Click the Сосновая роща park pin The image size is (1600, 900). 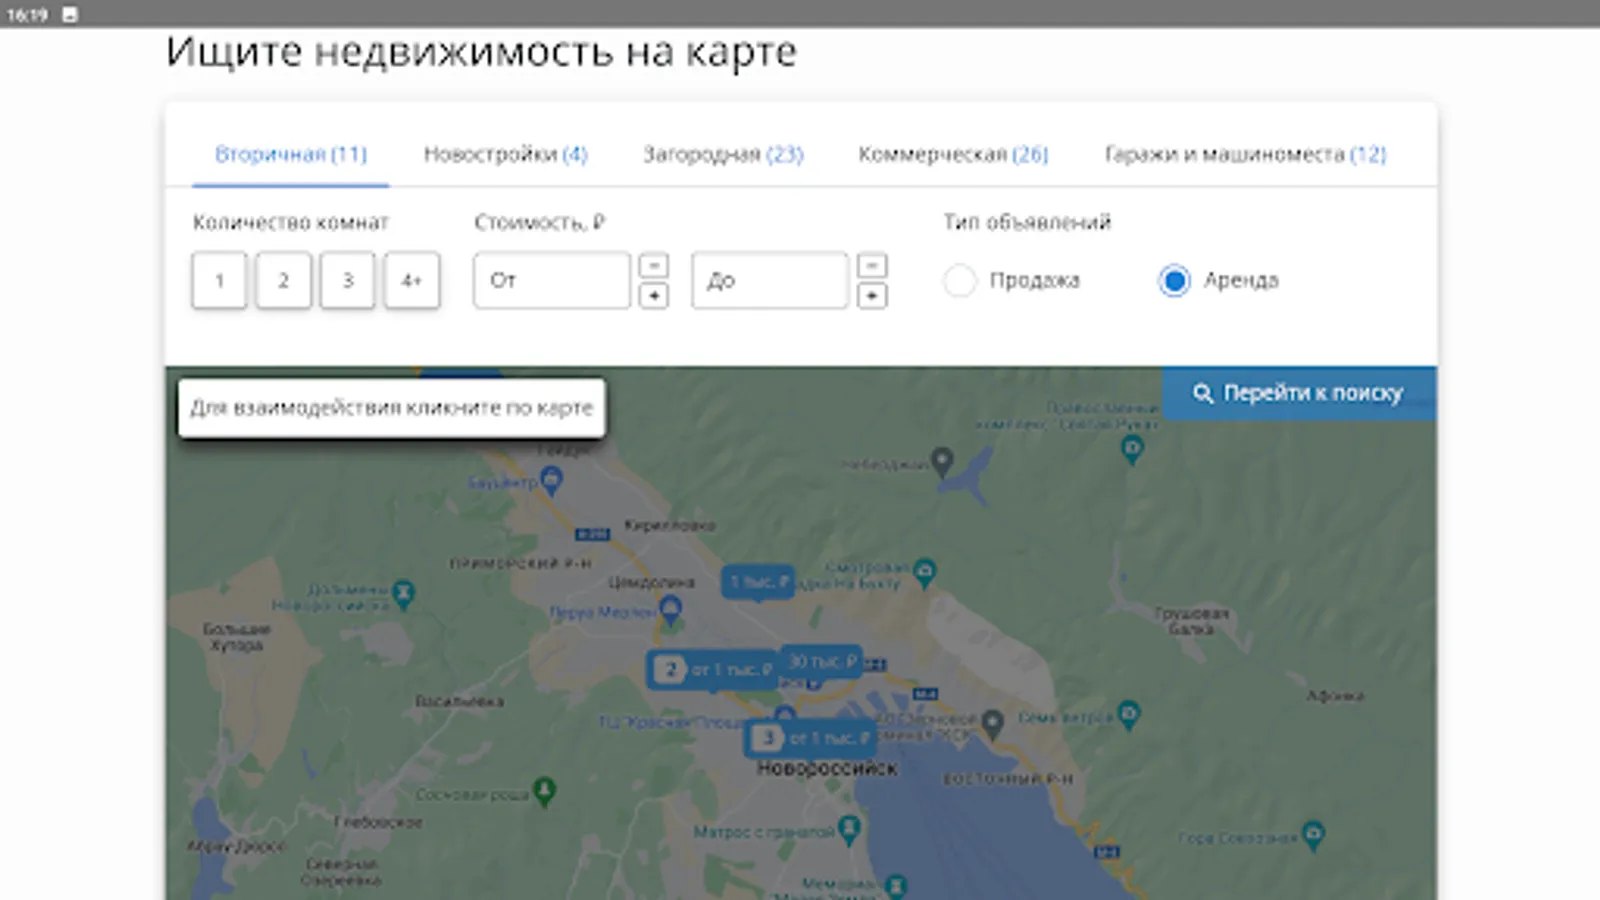(x=544, y=791)
